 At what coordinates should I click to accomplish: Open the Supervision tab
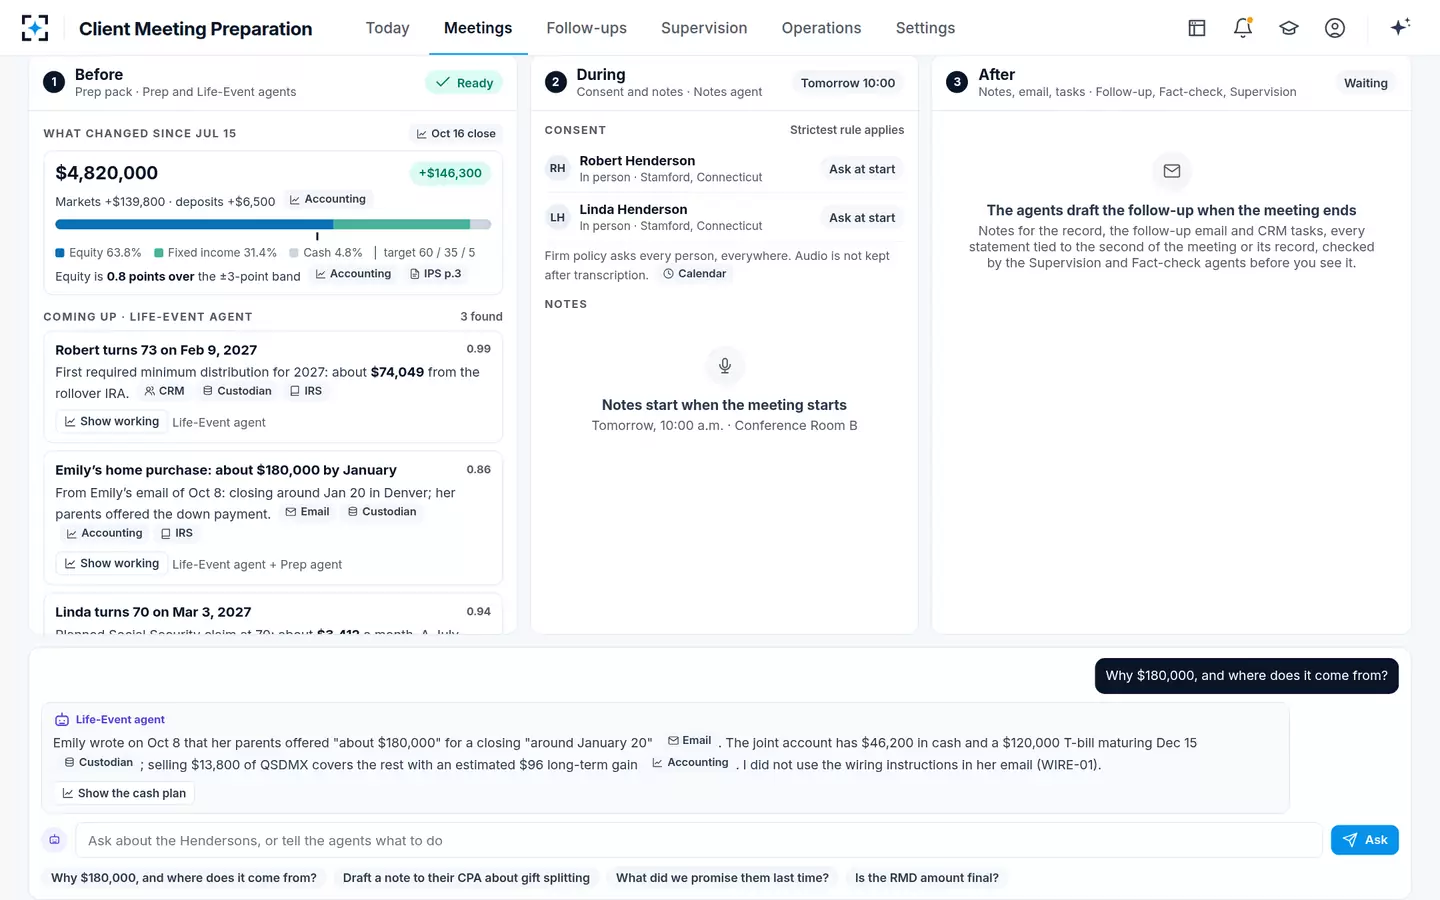(704, 28)
